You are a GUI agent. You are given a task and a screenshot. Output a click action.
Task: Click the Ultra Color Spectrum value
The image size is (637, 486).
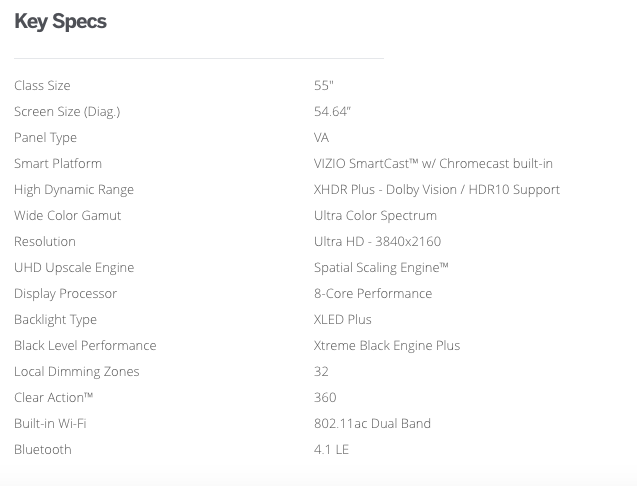coord(375,216)
